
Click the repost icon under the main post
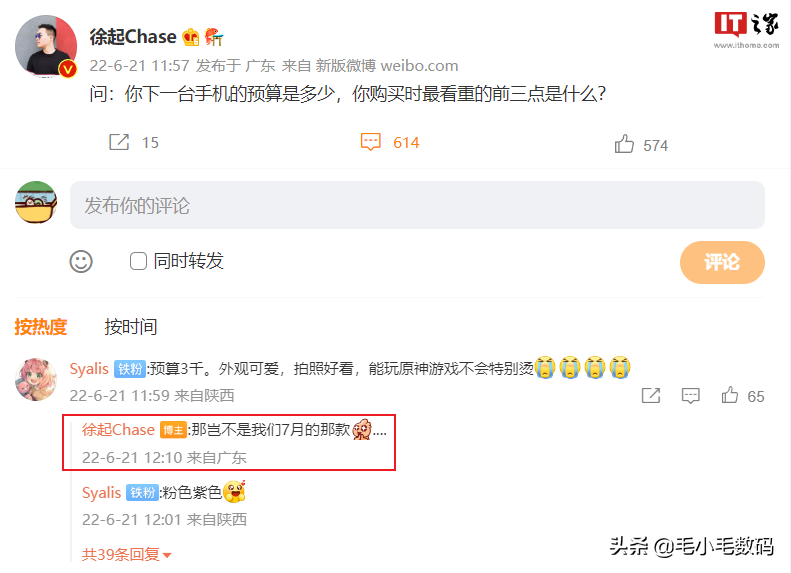tap(119, 142)
